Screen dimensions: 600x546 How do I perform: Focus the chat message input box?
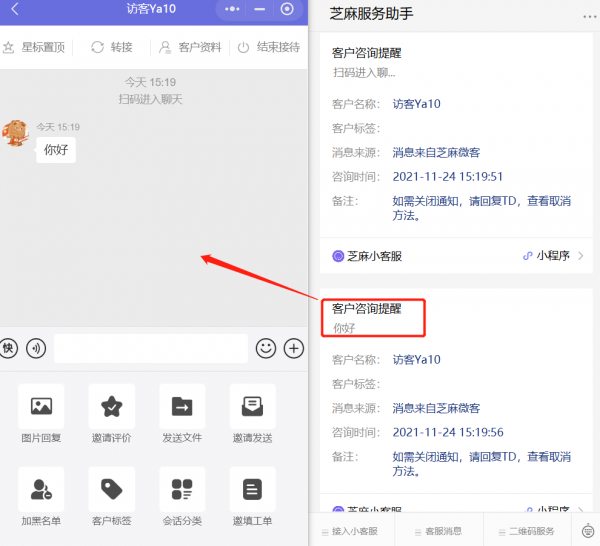(151, 348)
